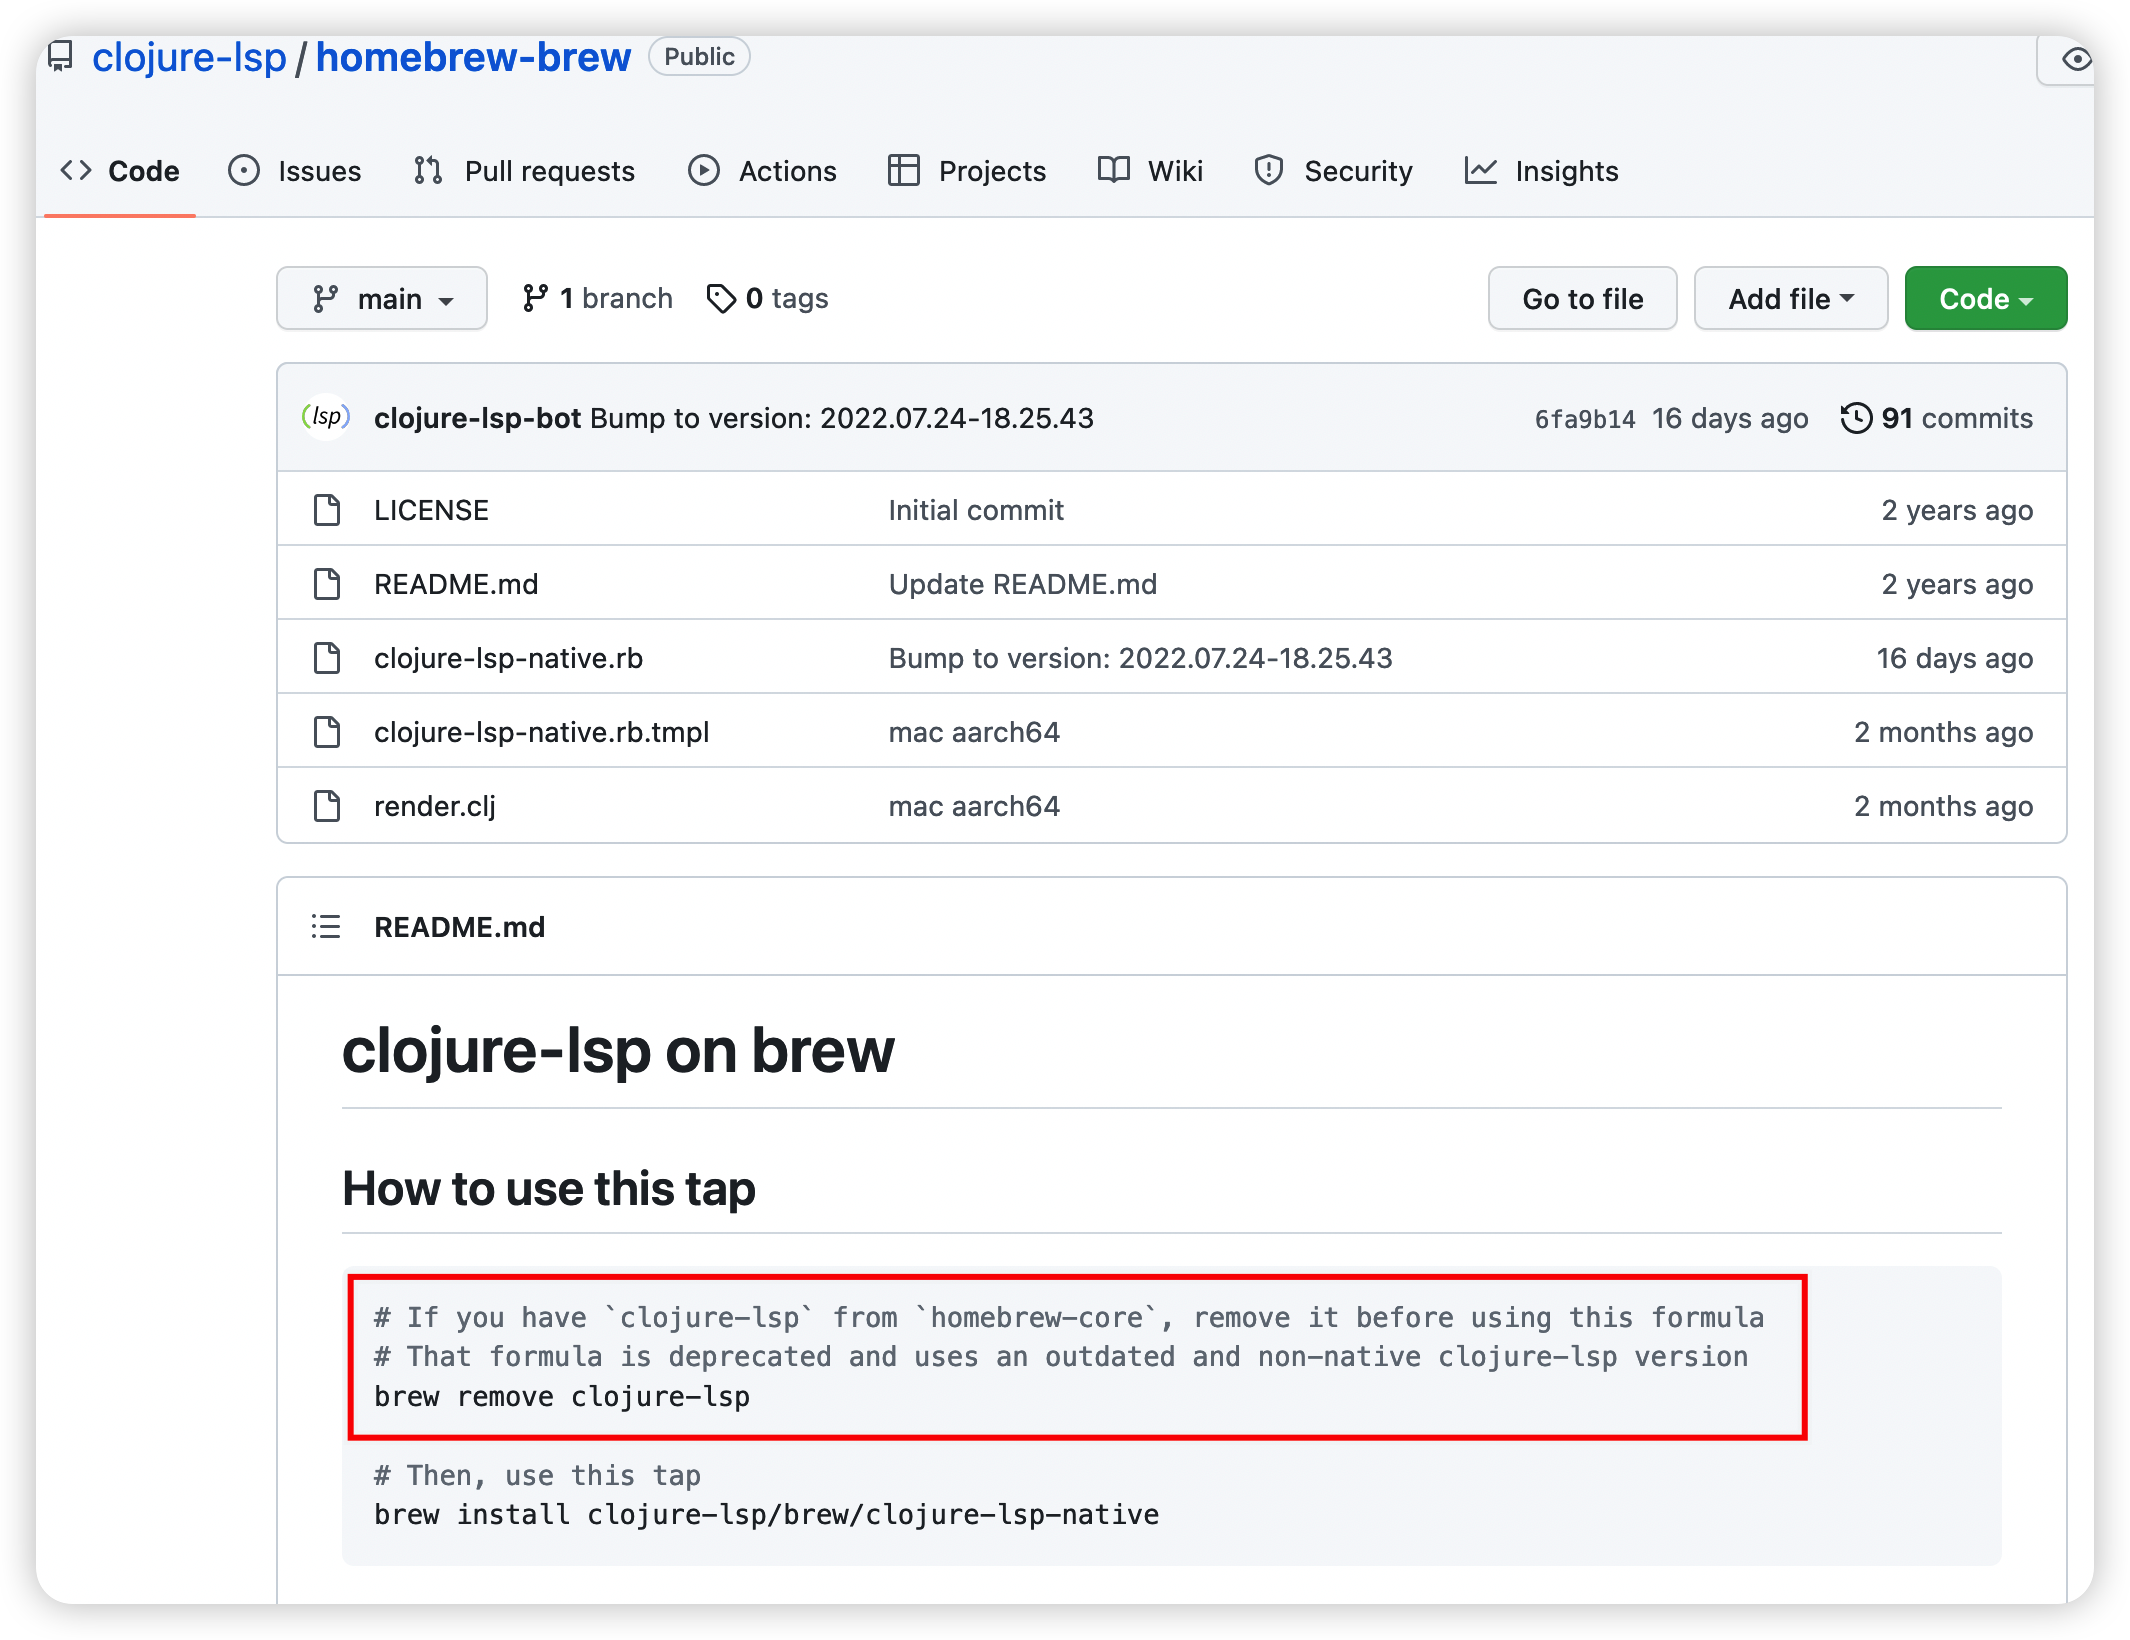Switch to the Issues tab
Viewport: 2130px width, 1640px height.
[318, 170]
